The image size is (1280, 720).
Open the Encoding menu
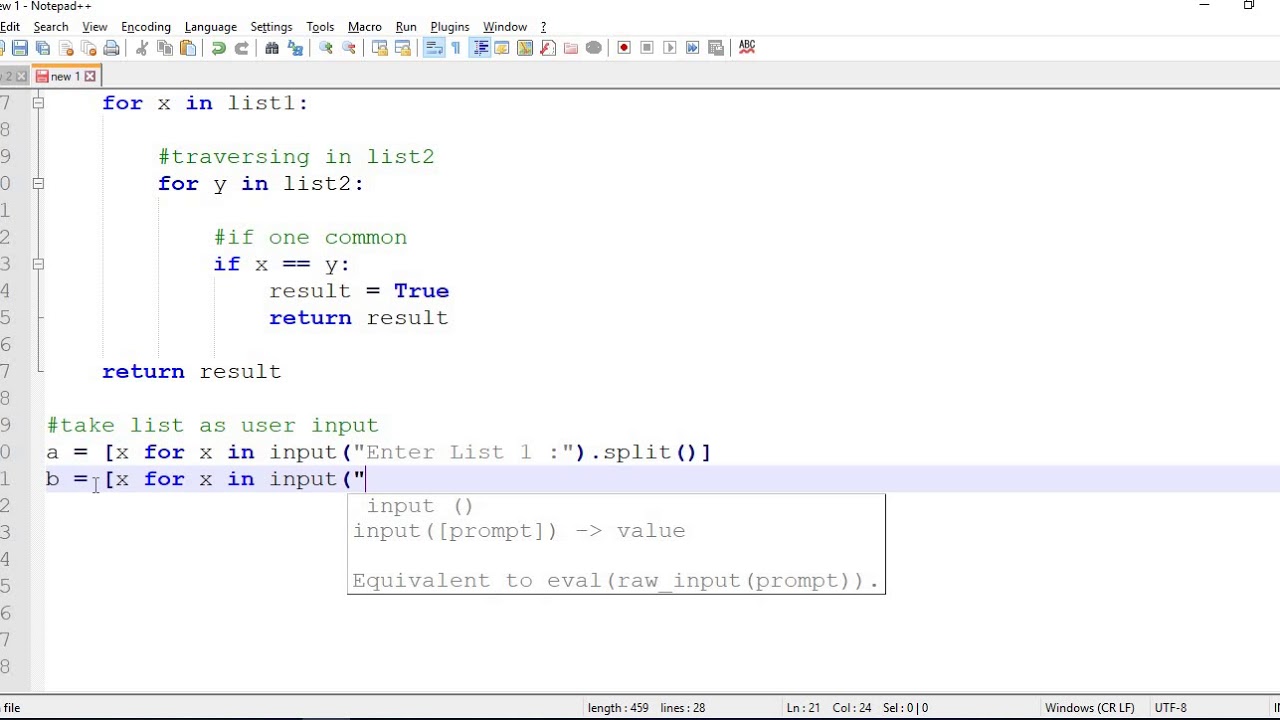pyautogui.click(x=146, y=27)
